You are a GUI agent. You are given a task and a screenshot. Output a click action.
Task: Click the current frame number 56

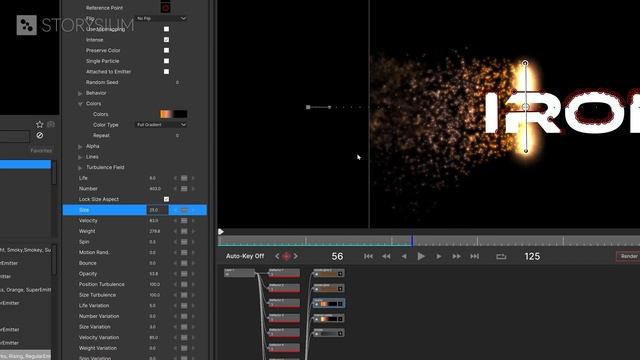click(x=337, y=256)
